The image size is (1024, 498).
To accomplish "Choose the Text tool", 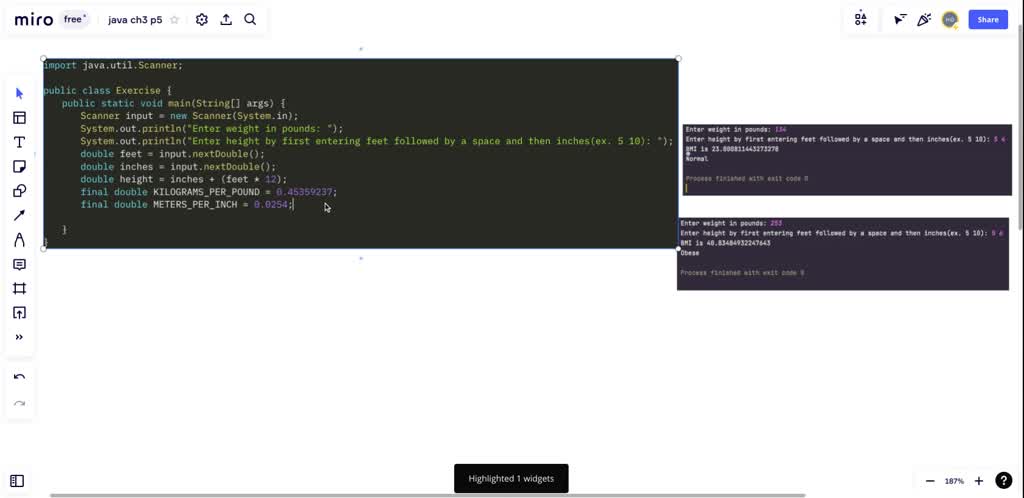I will point(19,142).
